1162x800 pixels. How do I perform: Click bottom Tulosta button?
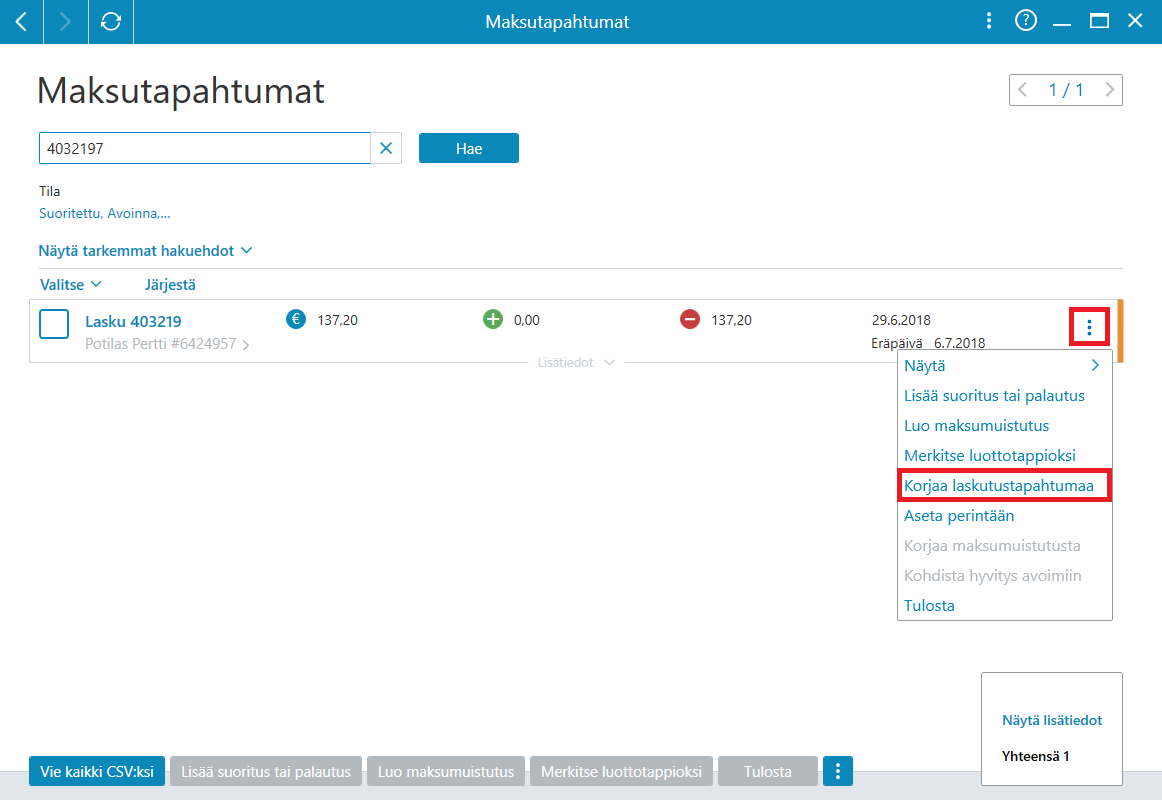[768, 771]
